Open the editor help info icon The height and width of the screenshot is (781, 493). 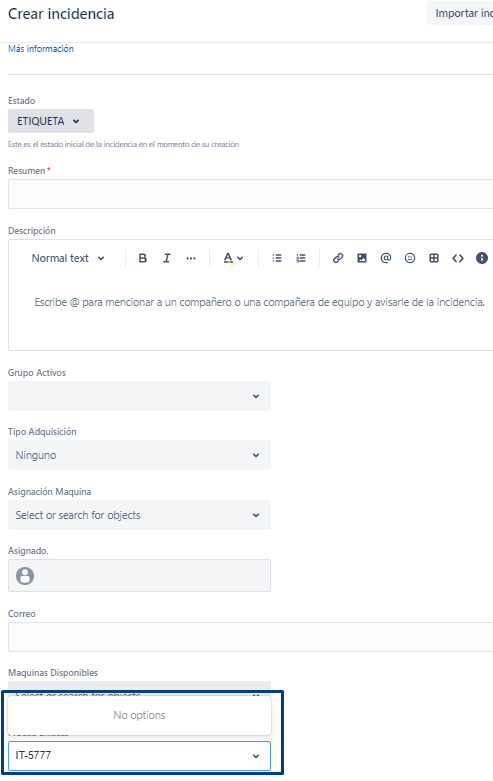(482, 258)
